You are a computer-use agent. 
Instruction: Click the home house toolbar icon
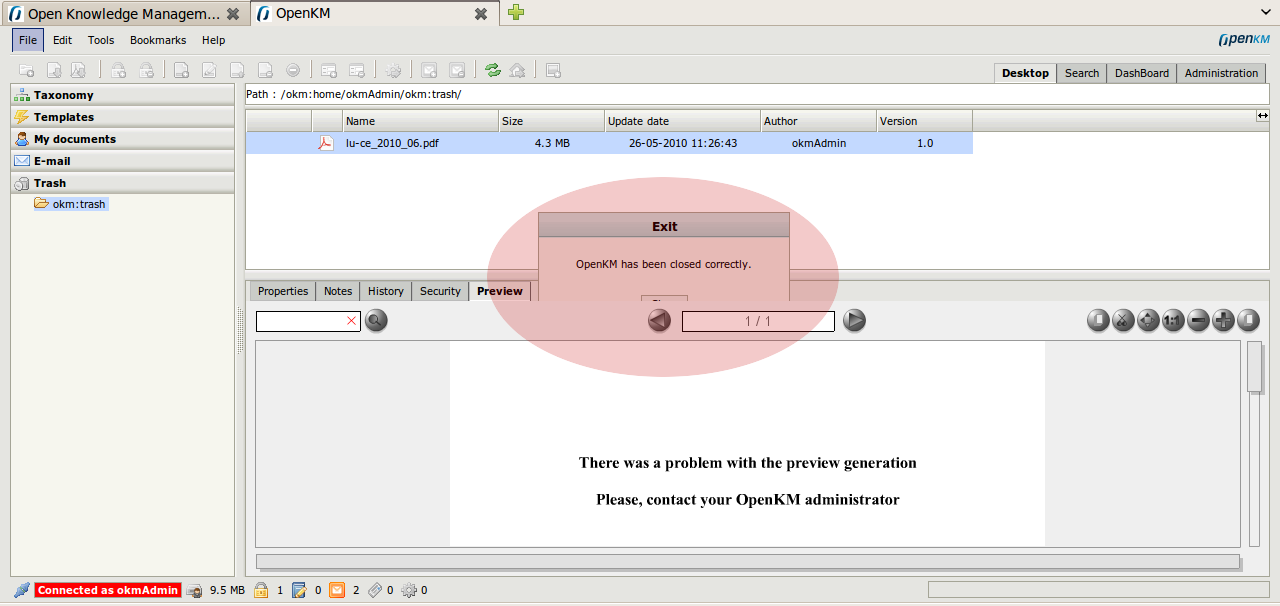point(517,70)
